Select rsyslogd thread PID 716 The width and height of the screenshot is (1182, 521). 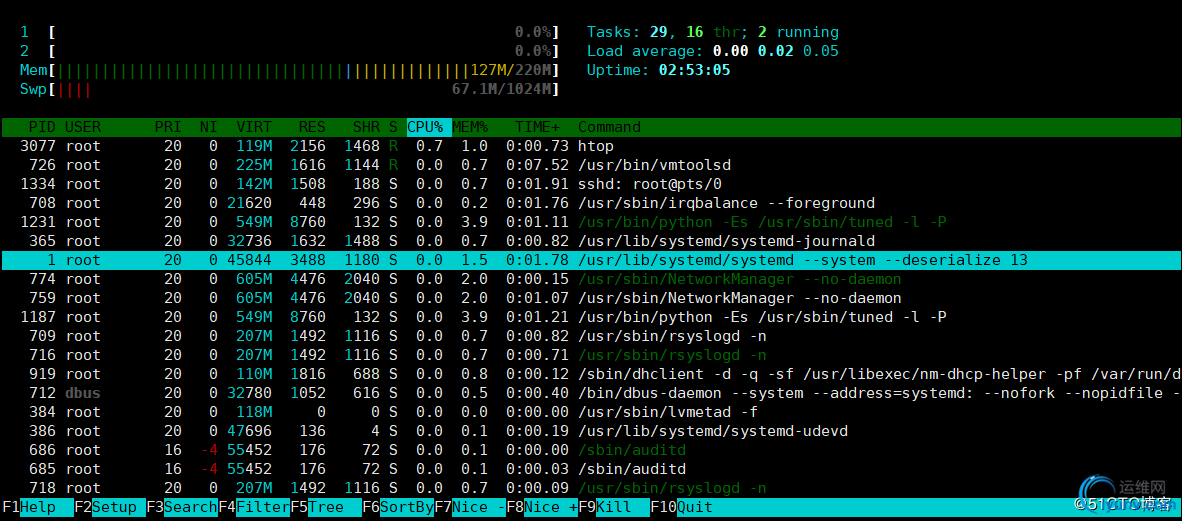click(x=591, y=355)
